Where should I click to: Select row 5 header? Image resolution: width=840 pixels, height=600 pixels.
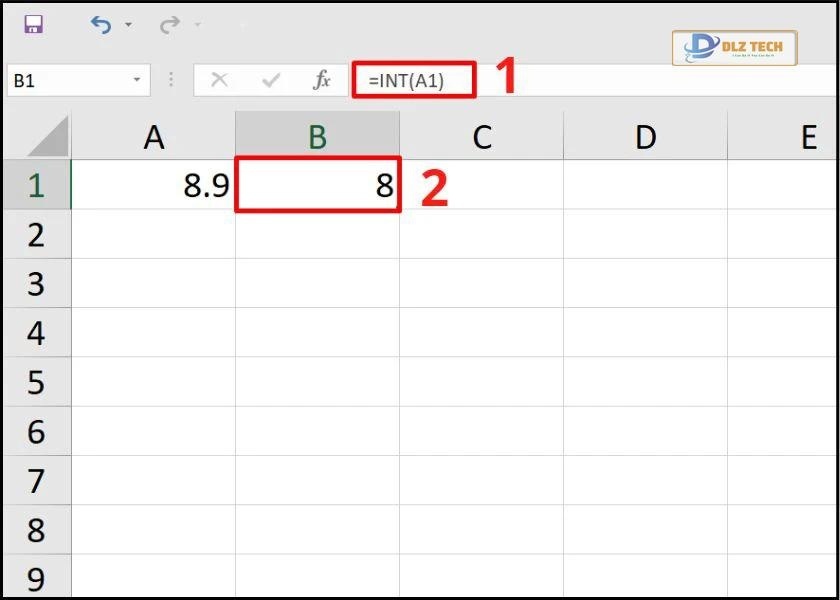pyautogui.click(x=36, y=382)
